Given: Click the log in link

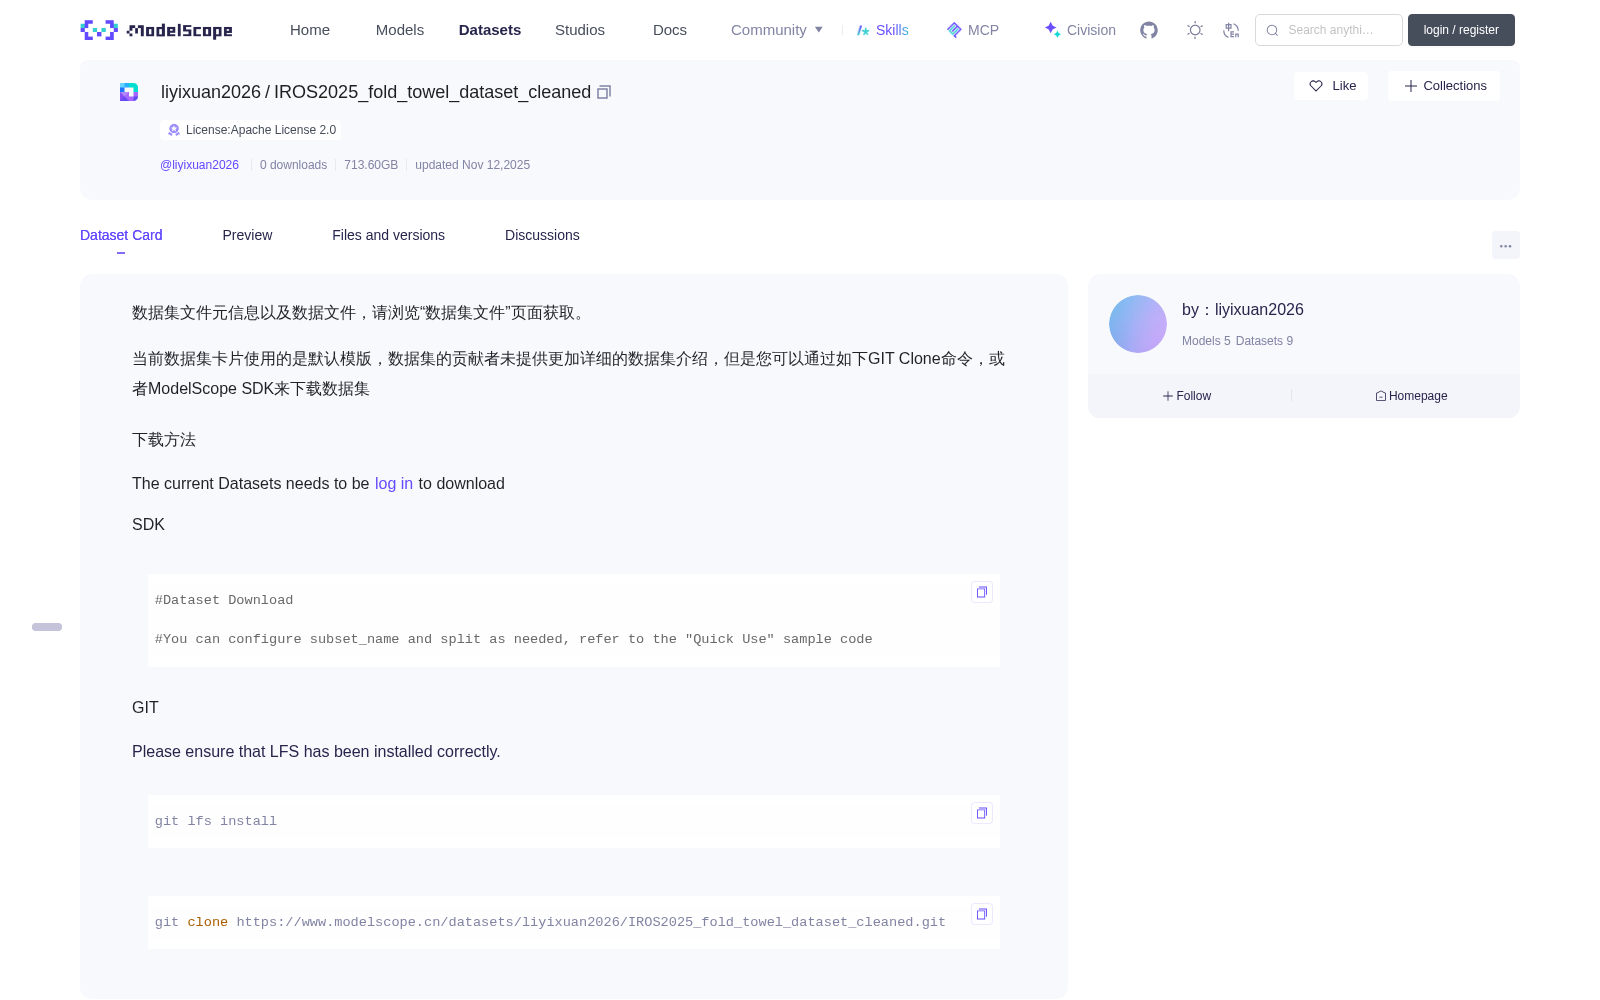Looking at the screenshot, I should tap(394, 484).
